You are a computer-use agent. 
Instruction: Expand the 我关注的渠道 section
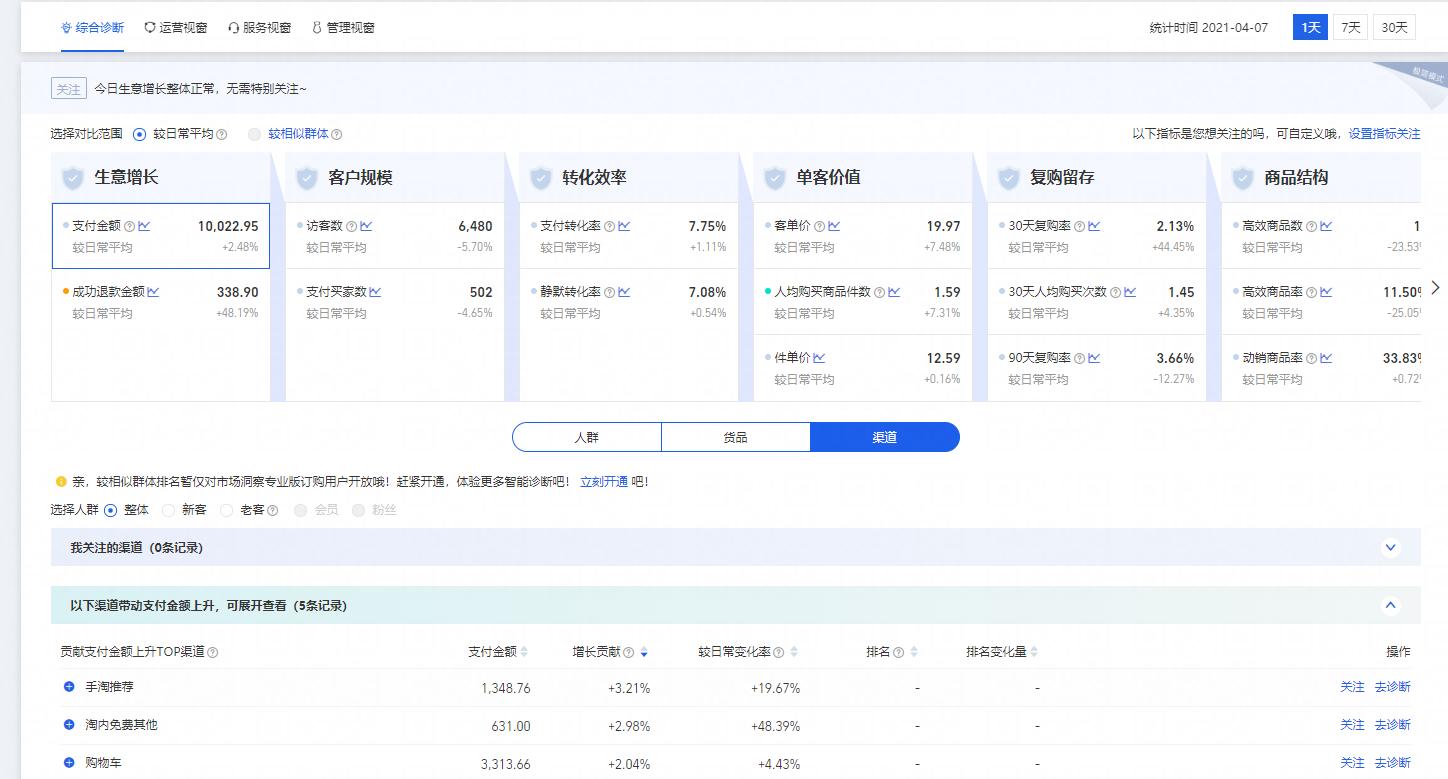coord(1389,547)
